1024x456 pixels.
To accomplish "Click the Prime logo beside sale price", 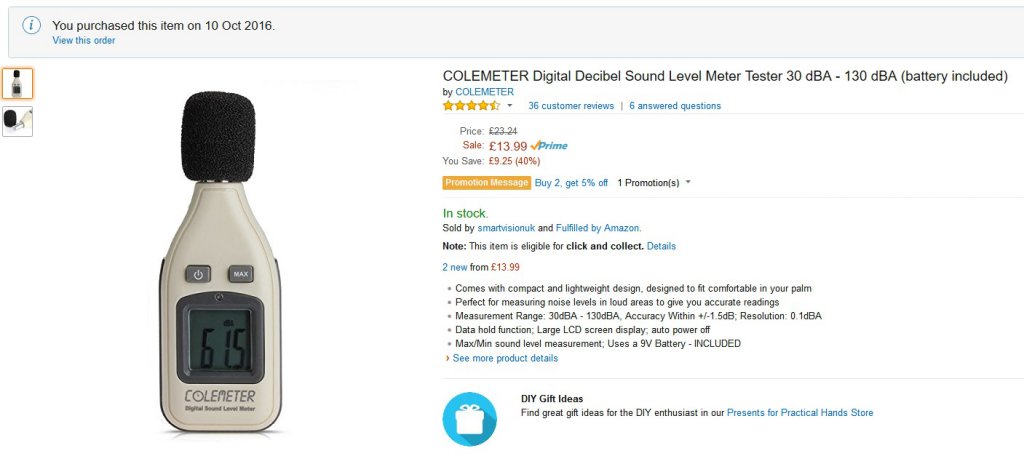I will (549, 146).
